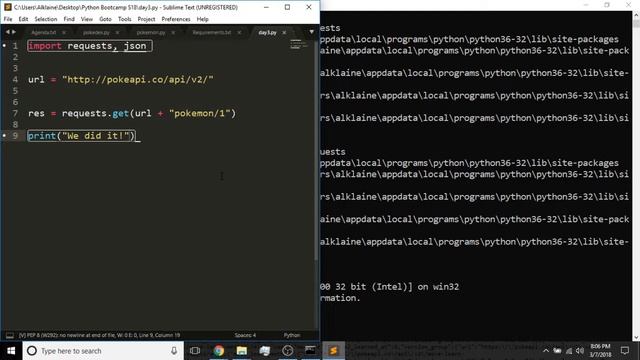Open the Selection menu

(x=46, y=19)
